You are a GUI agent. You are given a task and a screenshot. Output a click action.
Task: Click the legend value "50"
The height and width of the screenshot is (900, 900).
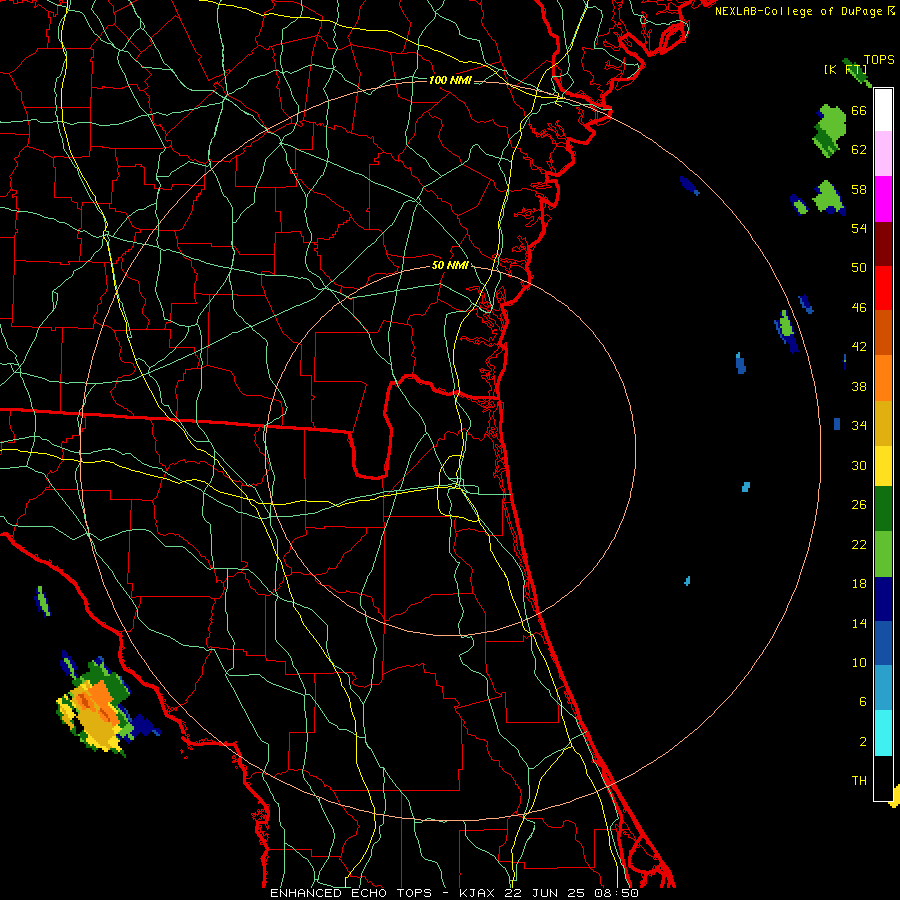coord(859,268)
